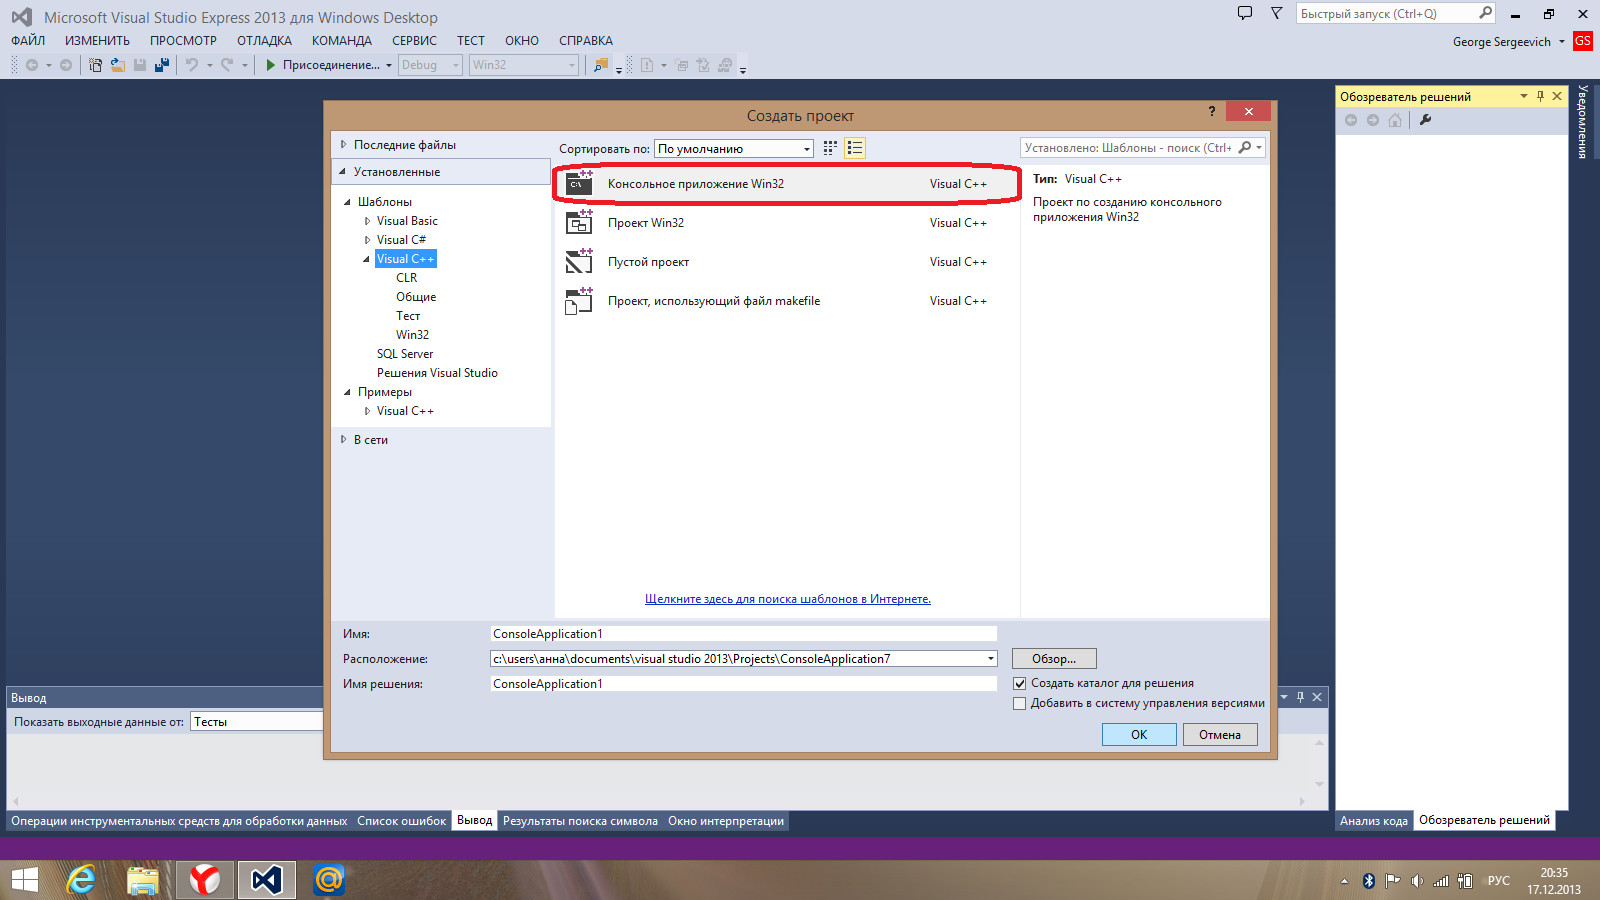Click the Отмена button
1600x900 pixels.
1220,734
